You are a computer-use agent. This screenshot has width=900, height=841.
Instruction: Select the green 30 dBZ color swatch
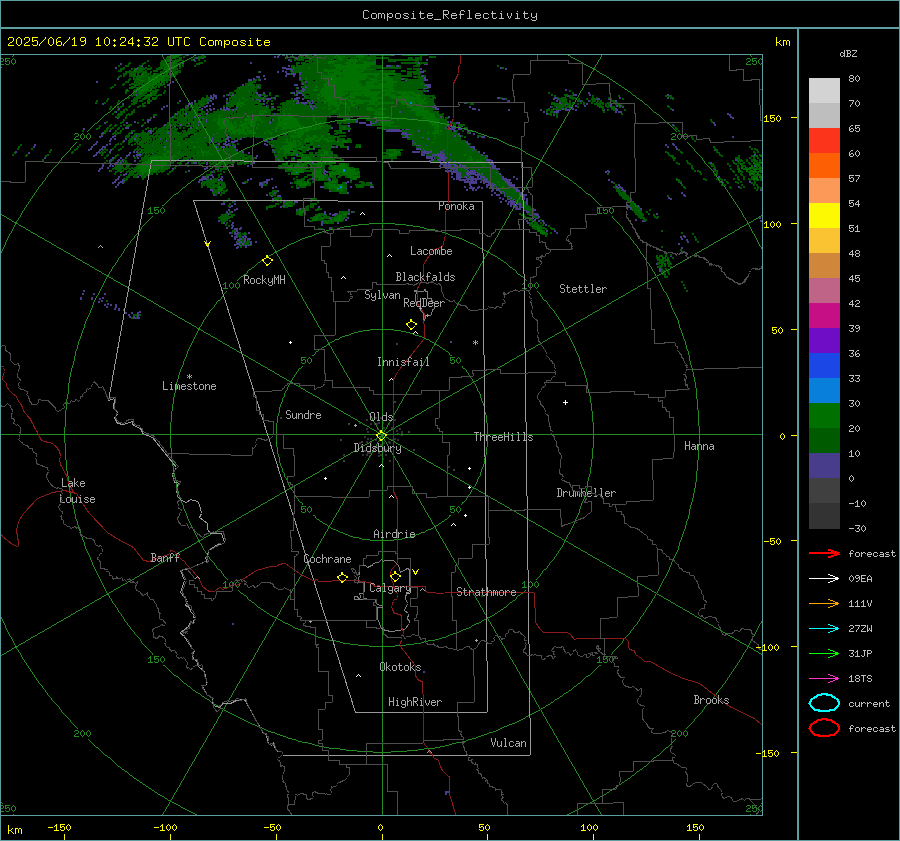click(x=824, y=415)
